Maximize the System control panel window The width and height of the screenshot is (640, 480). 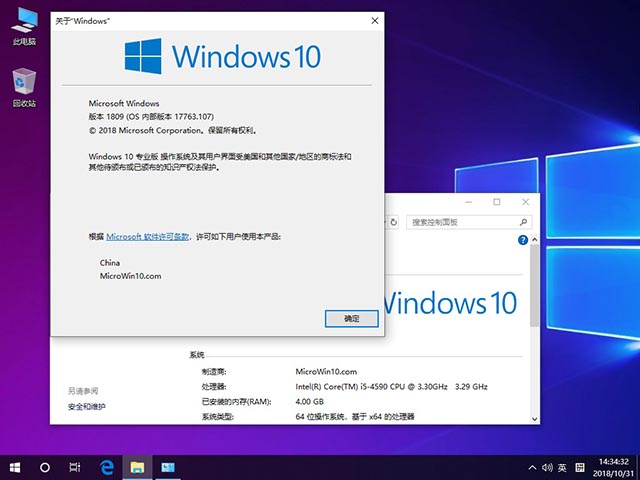pos(497,202)
